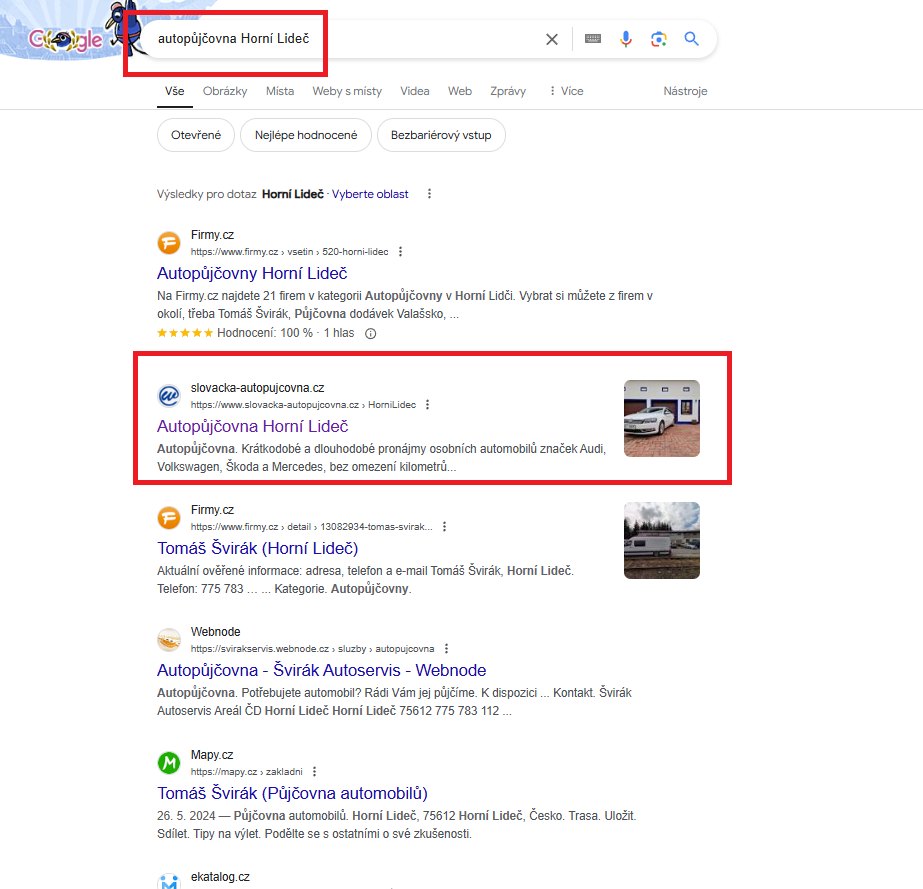
Task: Click the slovacka-autopujcovna.cz site favicon
Action: (x=169, y=396)
